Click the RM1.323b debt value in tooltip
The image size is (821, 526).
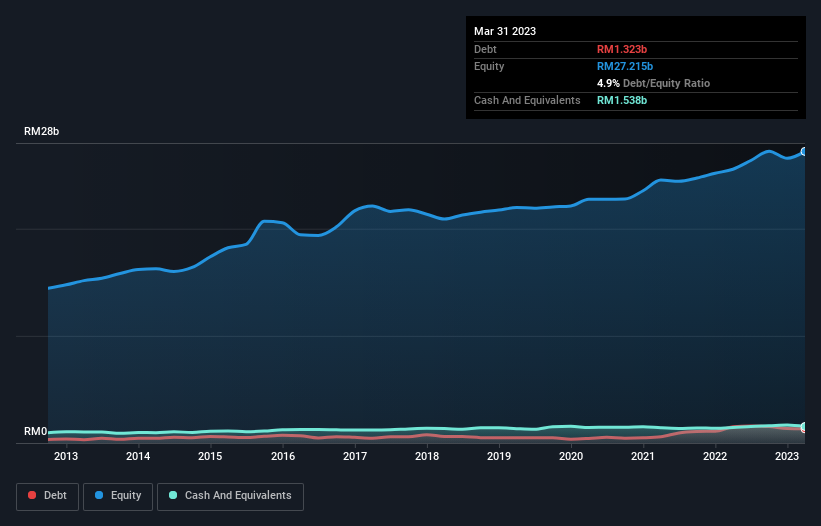pyautogui.click(x=624, y=49)
